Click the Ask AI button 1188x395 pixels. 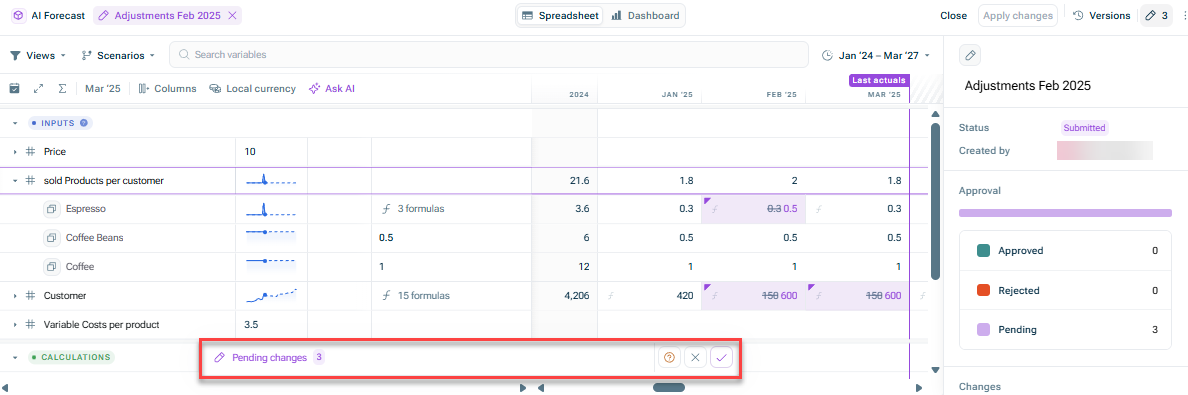pyautogui.click(x=332, y=89)
